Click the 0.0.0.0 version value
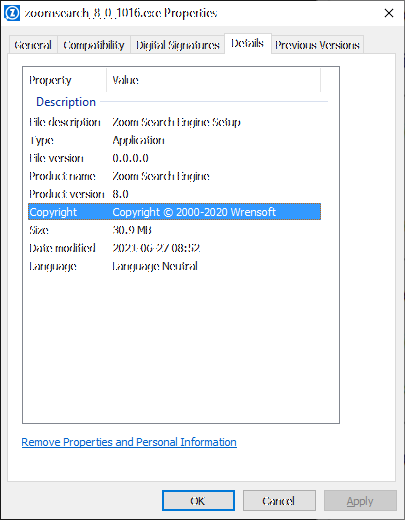The width and height of the screenshot is (405, 520). coord(130,158)
